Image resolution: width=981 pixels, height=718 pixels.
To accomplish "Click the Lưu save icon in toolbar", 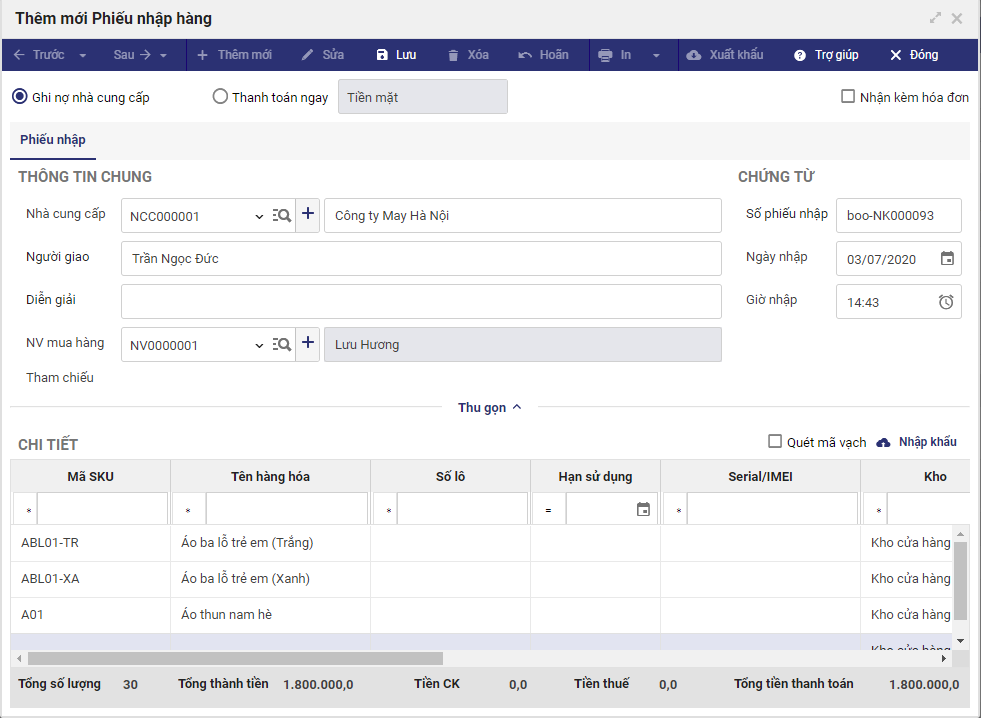I will pos(381,55).
